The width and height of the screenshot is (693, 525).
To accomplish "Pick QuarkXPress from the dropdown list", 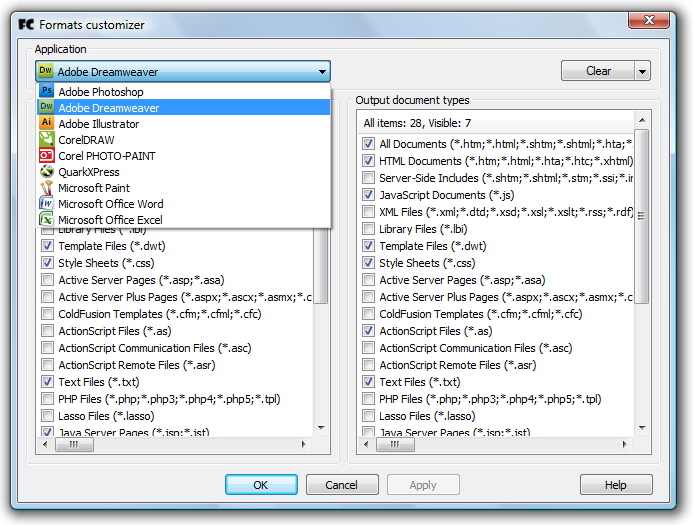I will 184,171.
